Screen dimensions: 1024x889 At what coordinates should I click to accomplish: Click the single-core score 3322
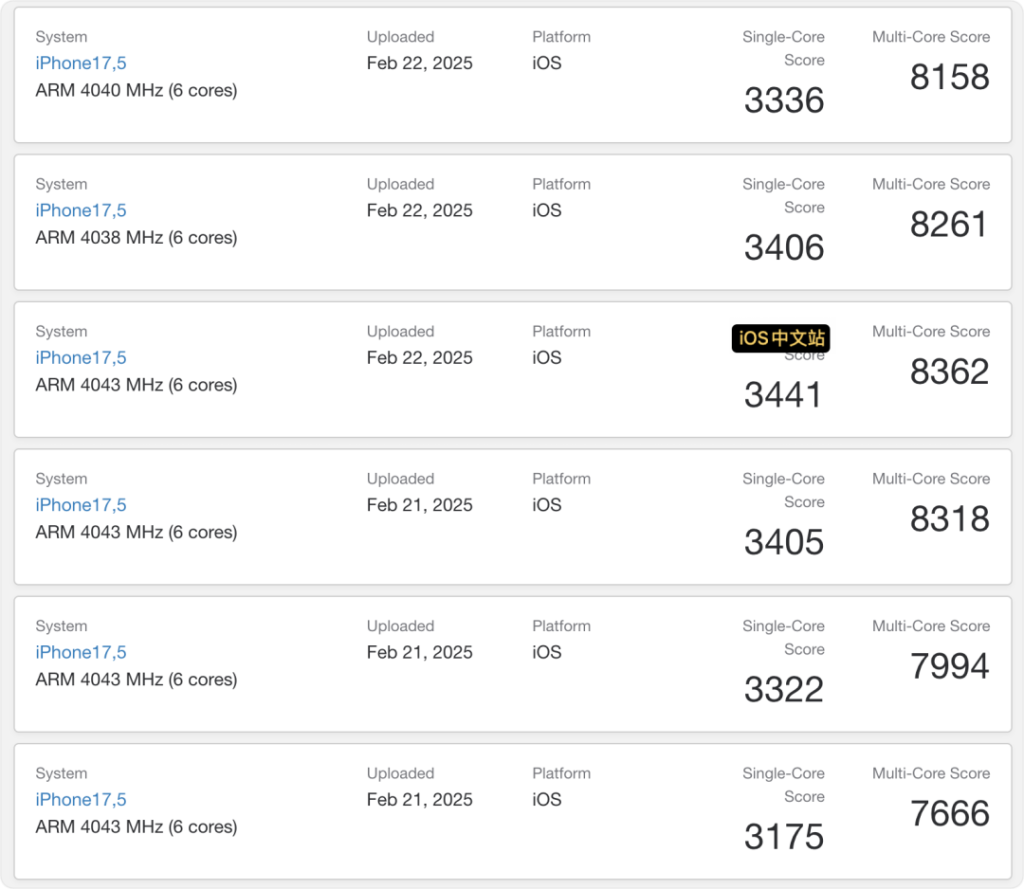coord(784,689)
